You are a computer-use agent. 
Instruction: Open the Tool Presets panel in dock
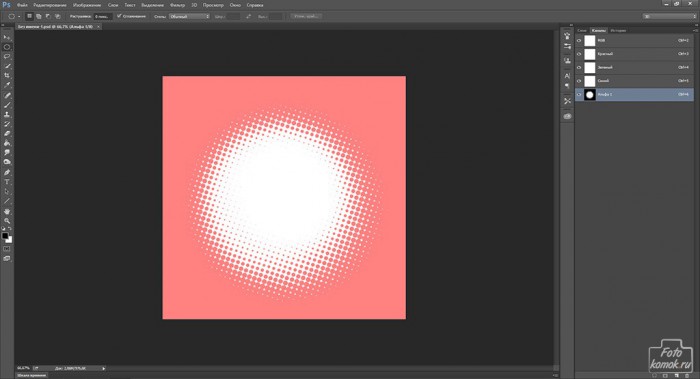point(567,101)
